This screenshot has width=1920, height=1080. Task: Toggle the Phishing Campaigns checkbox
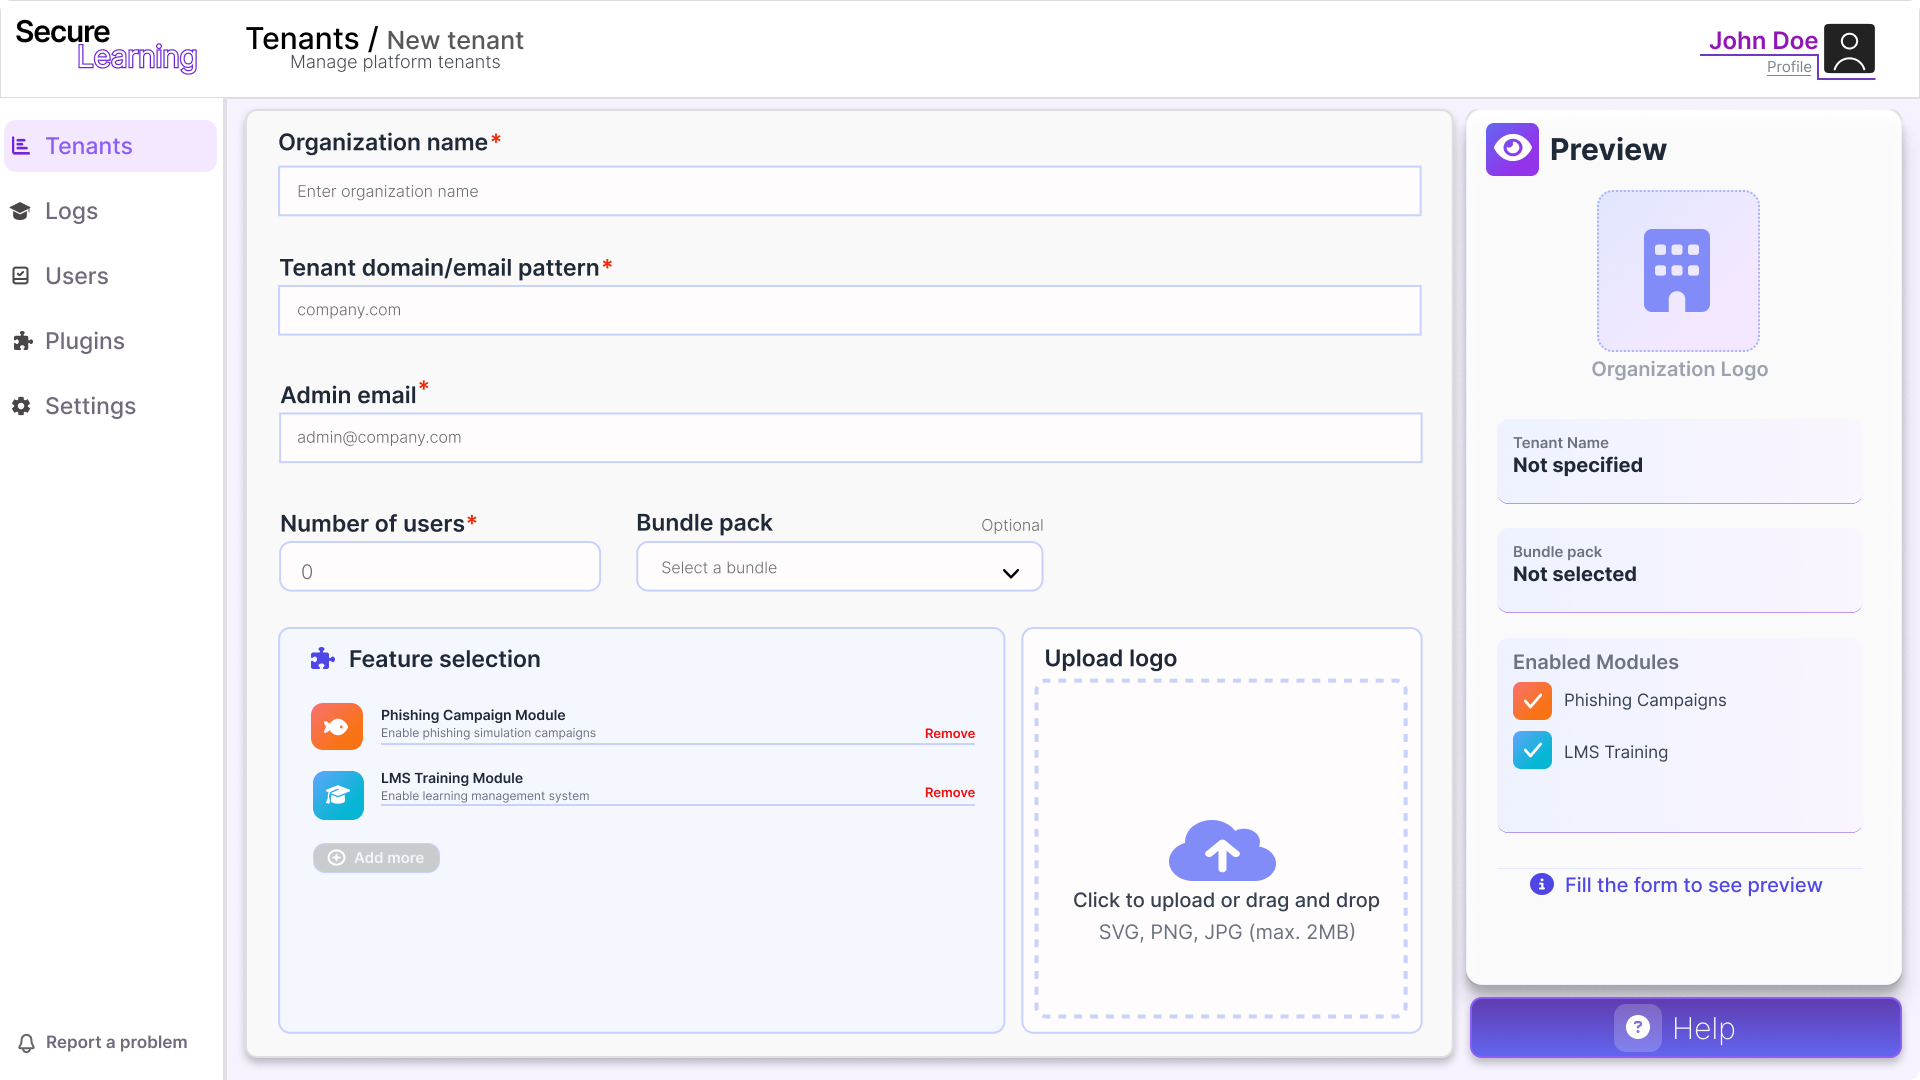1532,701
